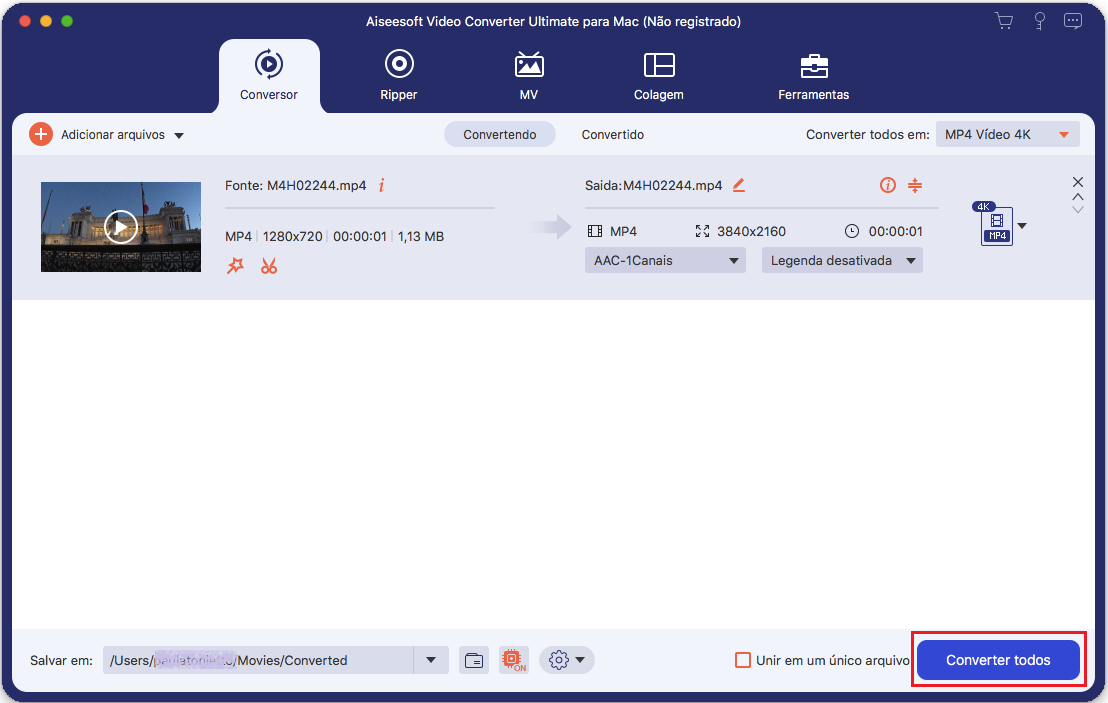
Task: Open the source file info icon
Action: click(381, 185)
